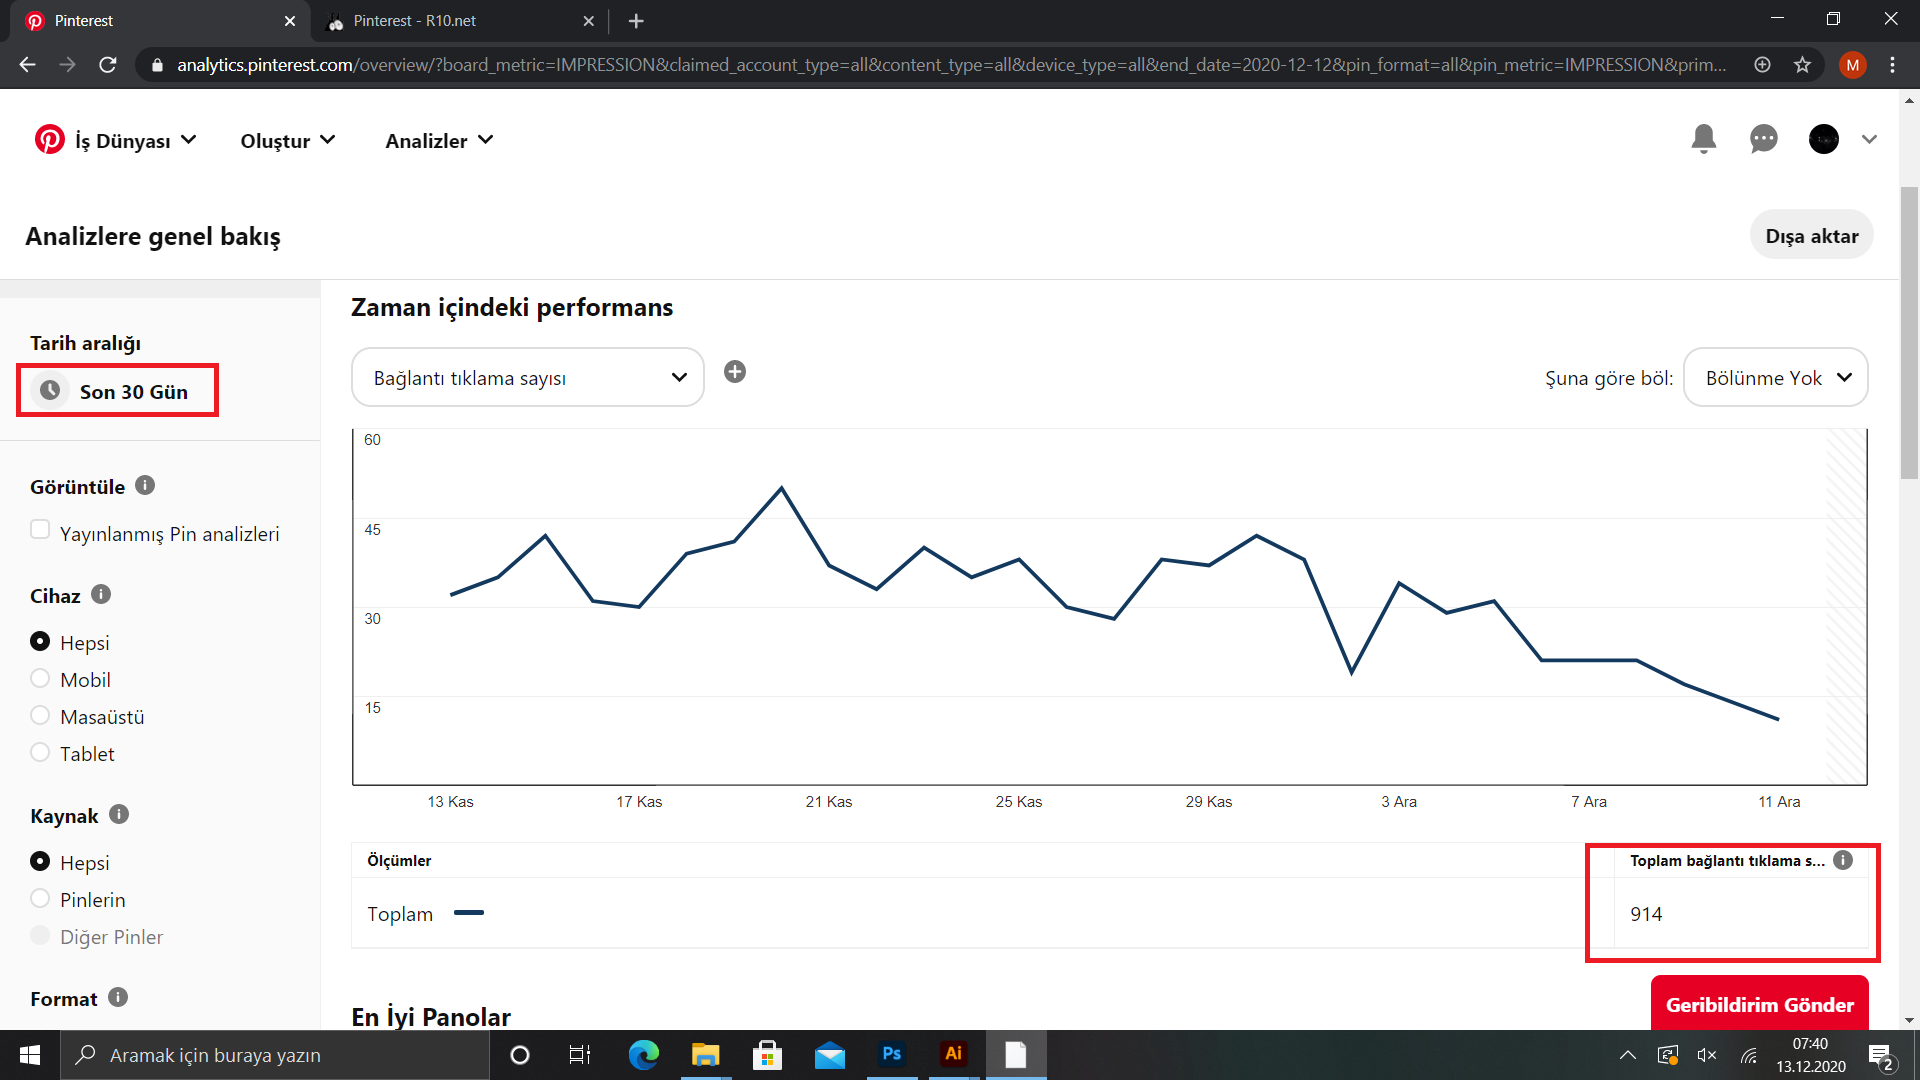Add another metric with plus icon
The image size is (1920, 1080).
tap(735, 372)
